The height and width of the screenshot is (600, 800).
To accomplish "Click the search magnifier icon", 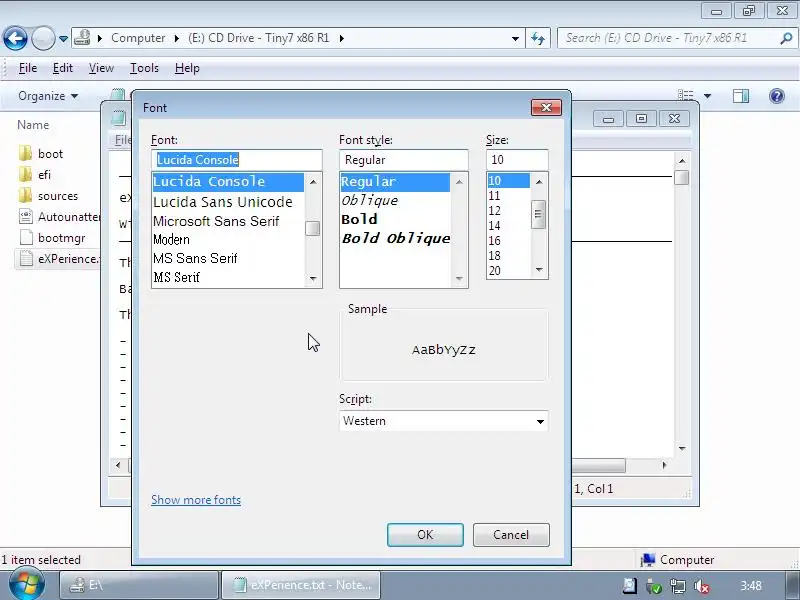I will coord(786,38).
